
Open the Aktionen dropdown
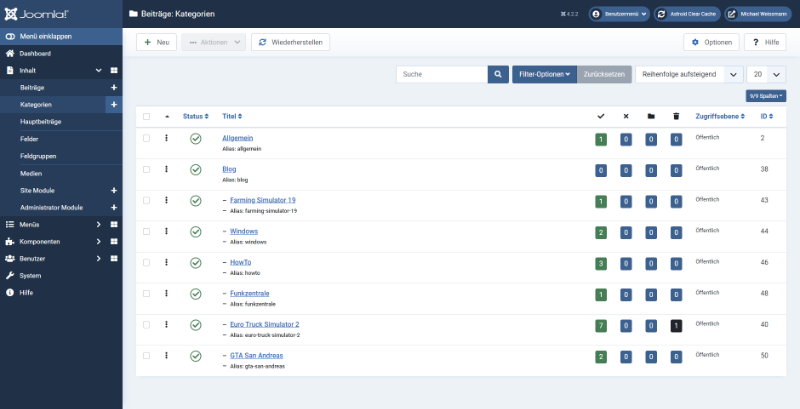(x=213, y=42)
